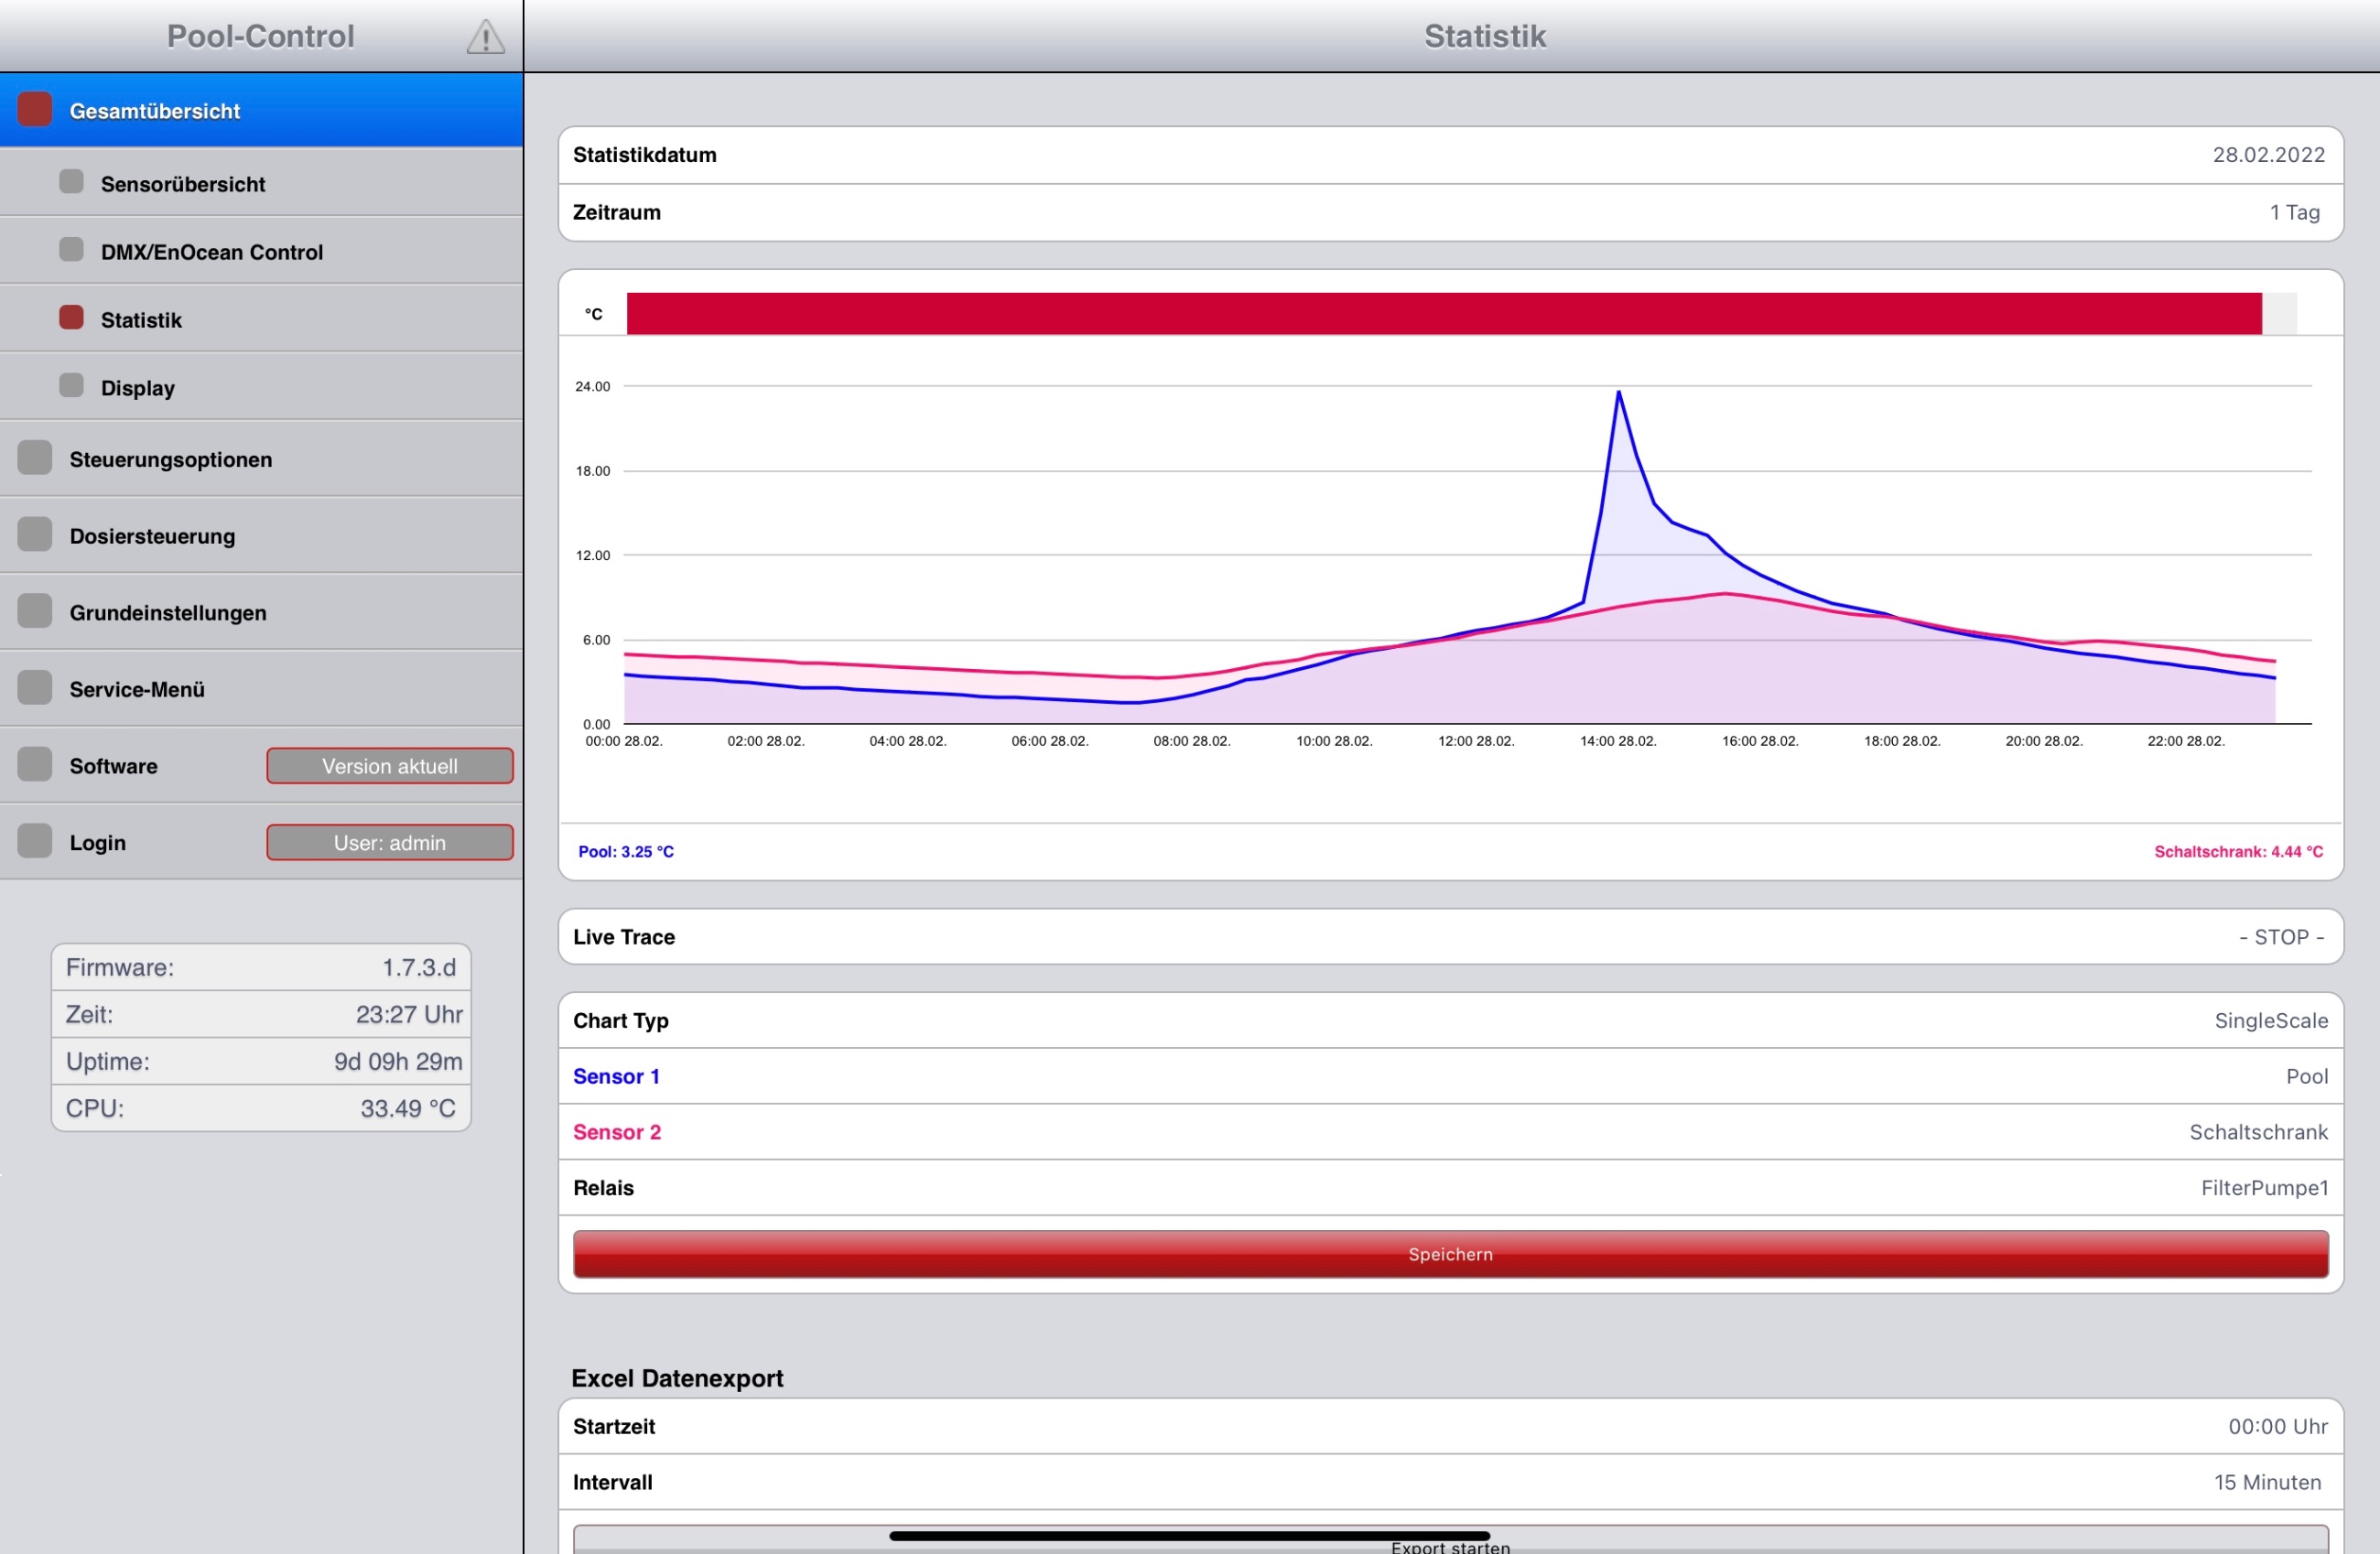Open Steuerungsoptionen section
This screenshot has height=1554, width=2380.
pyautogui.click(x=261, y=459)
